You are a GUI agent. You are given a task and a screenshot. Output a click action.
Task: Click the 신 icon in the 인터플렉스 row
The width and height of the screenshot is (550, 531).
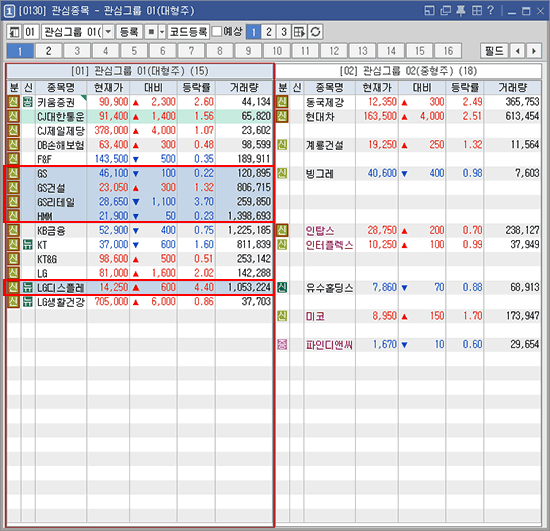pos(282,244)
